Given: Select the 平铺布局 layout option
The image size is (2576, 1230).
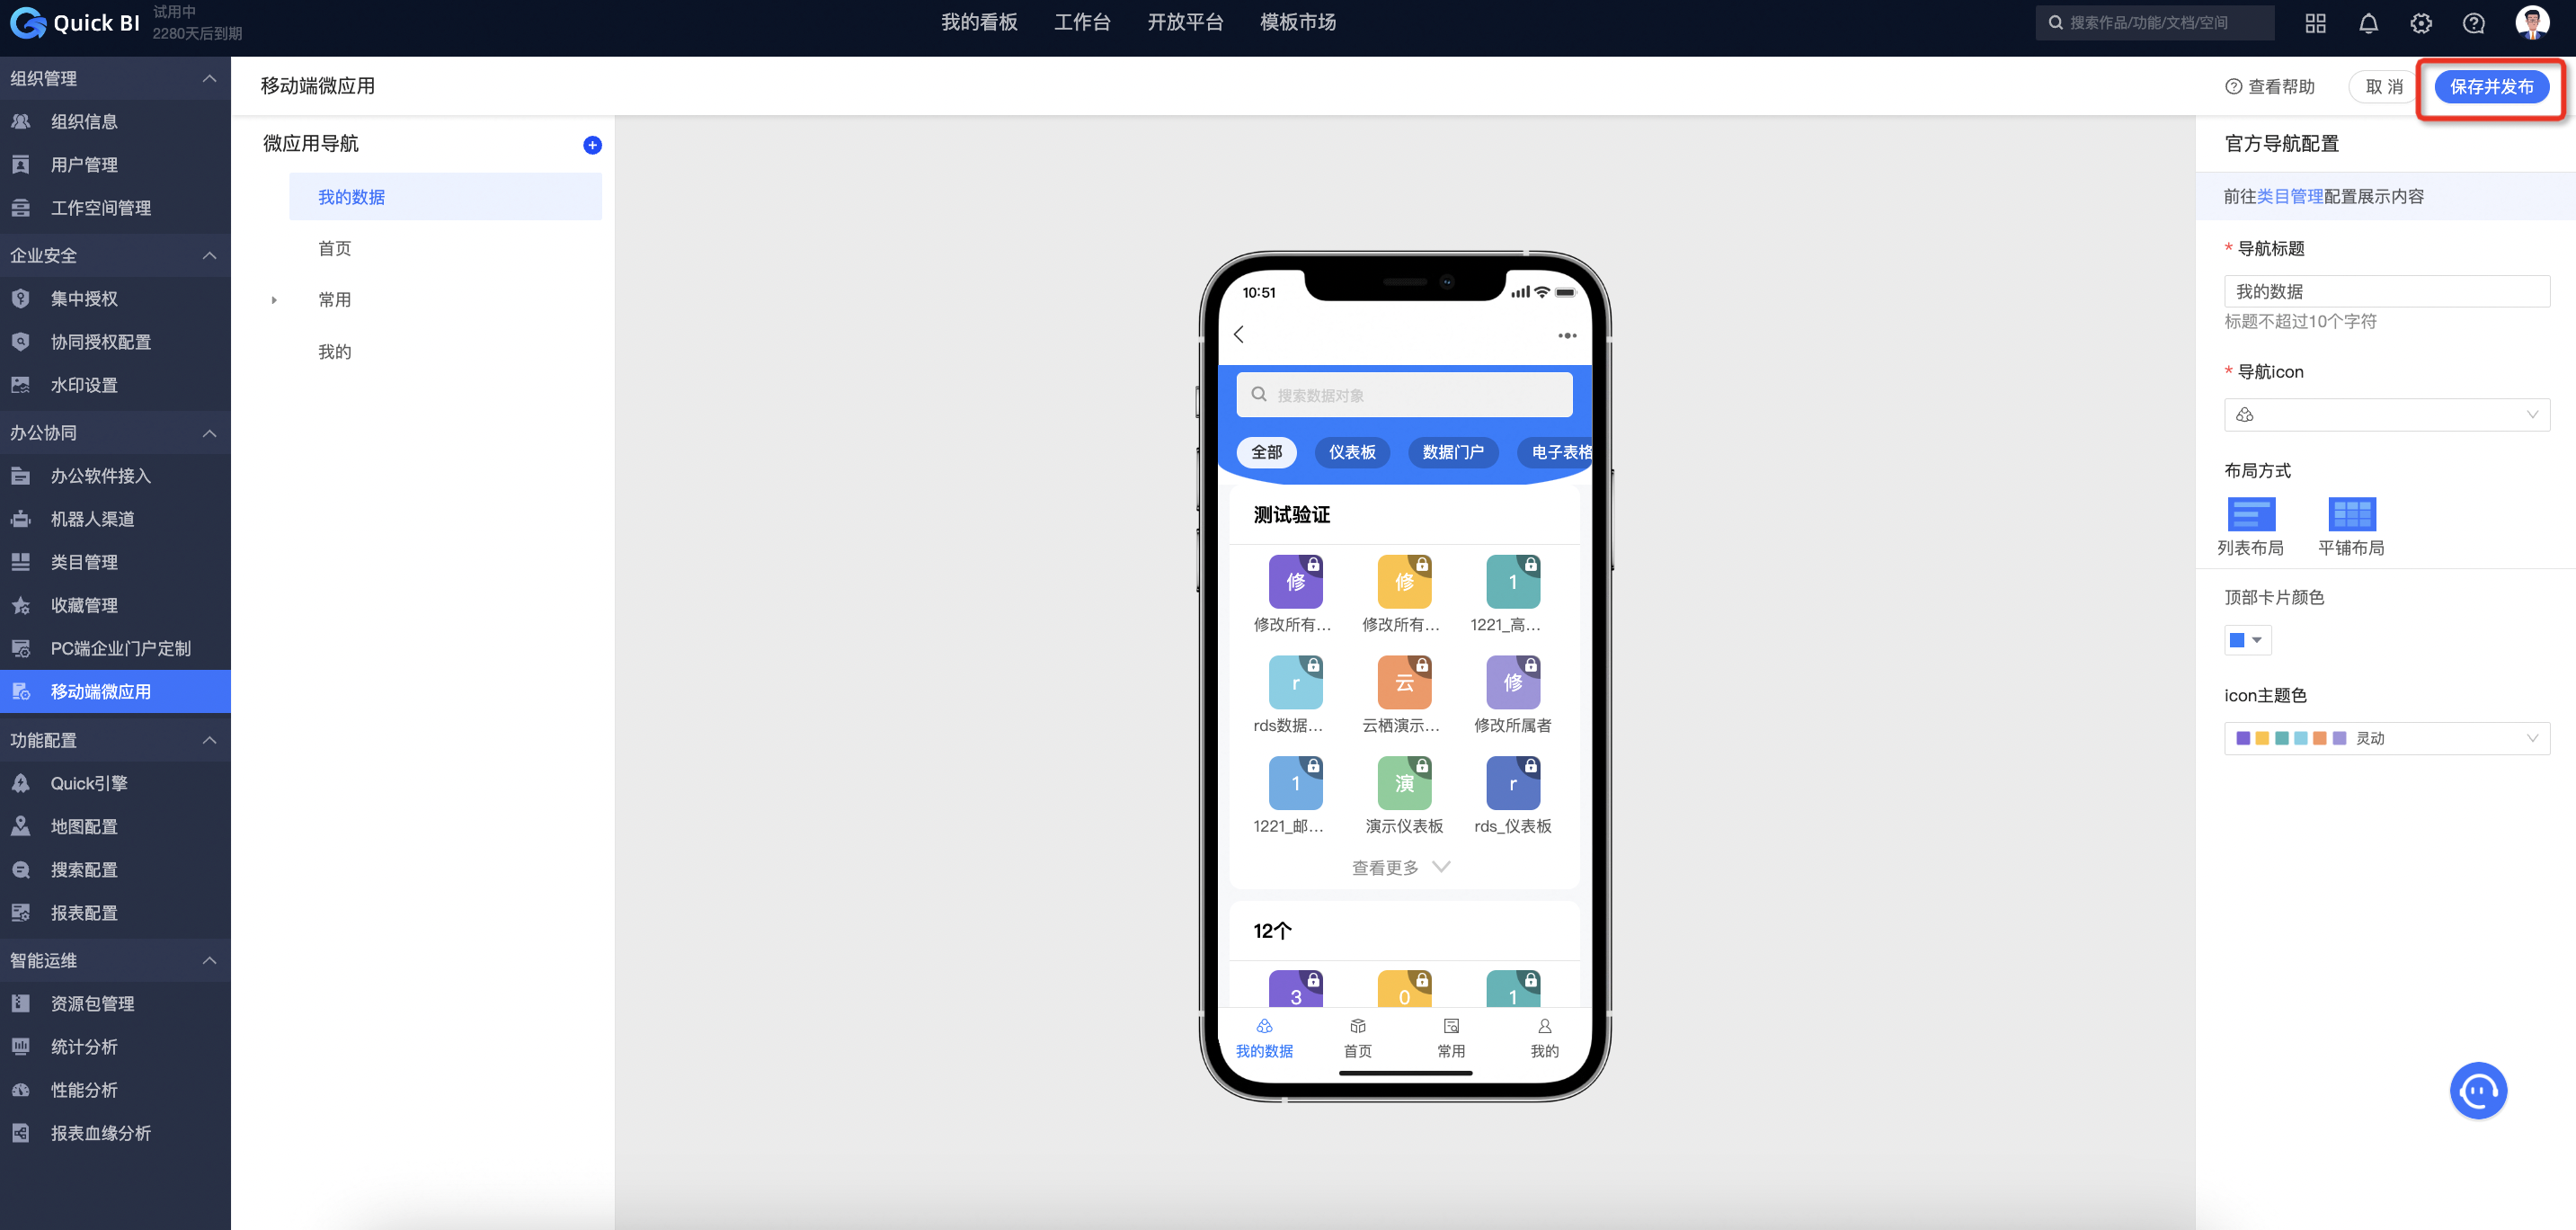Looking at the screenshot, I should coord(2351,514).
